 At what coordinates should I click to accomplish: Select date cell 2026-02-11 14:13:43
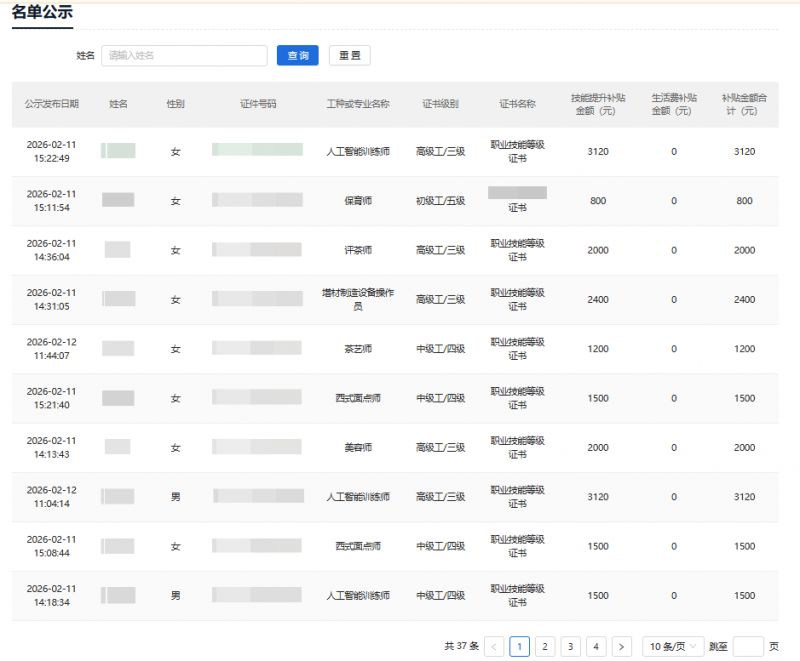(x=52, y=447)
